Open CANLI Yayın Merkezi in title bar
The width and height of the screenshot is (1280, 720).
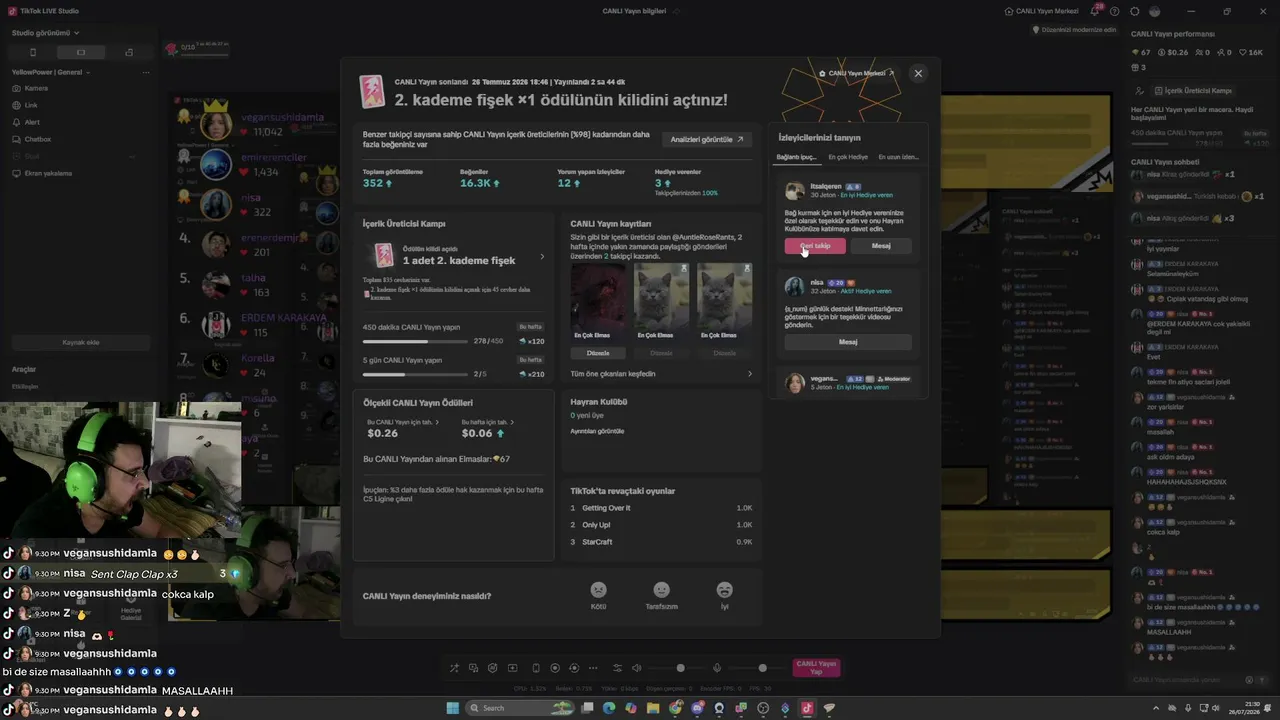(x=1043, y=11)
